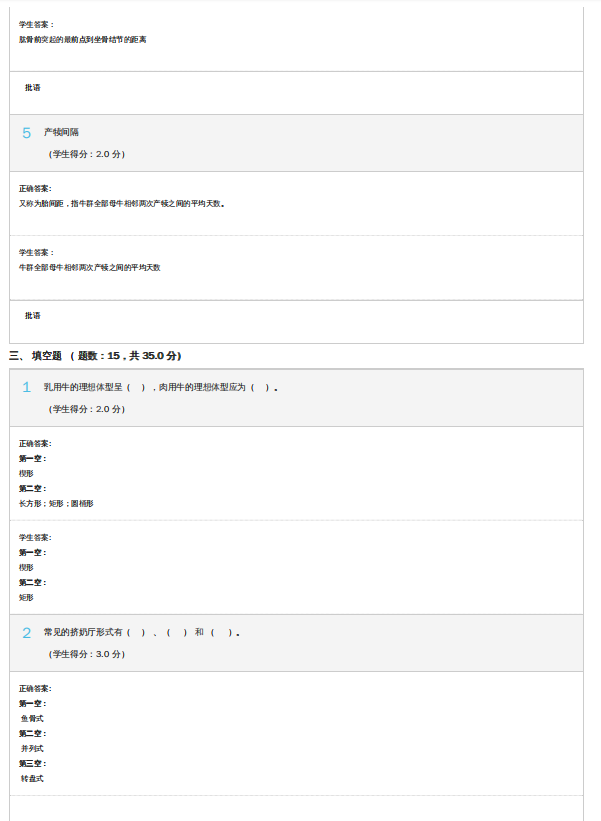Click the correct answer 鱼骨式

coord(32,718)
